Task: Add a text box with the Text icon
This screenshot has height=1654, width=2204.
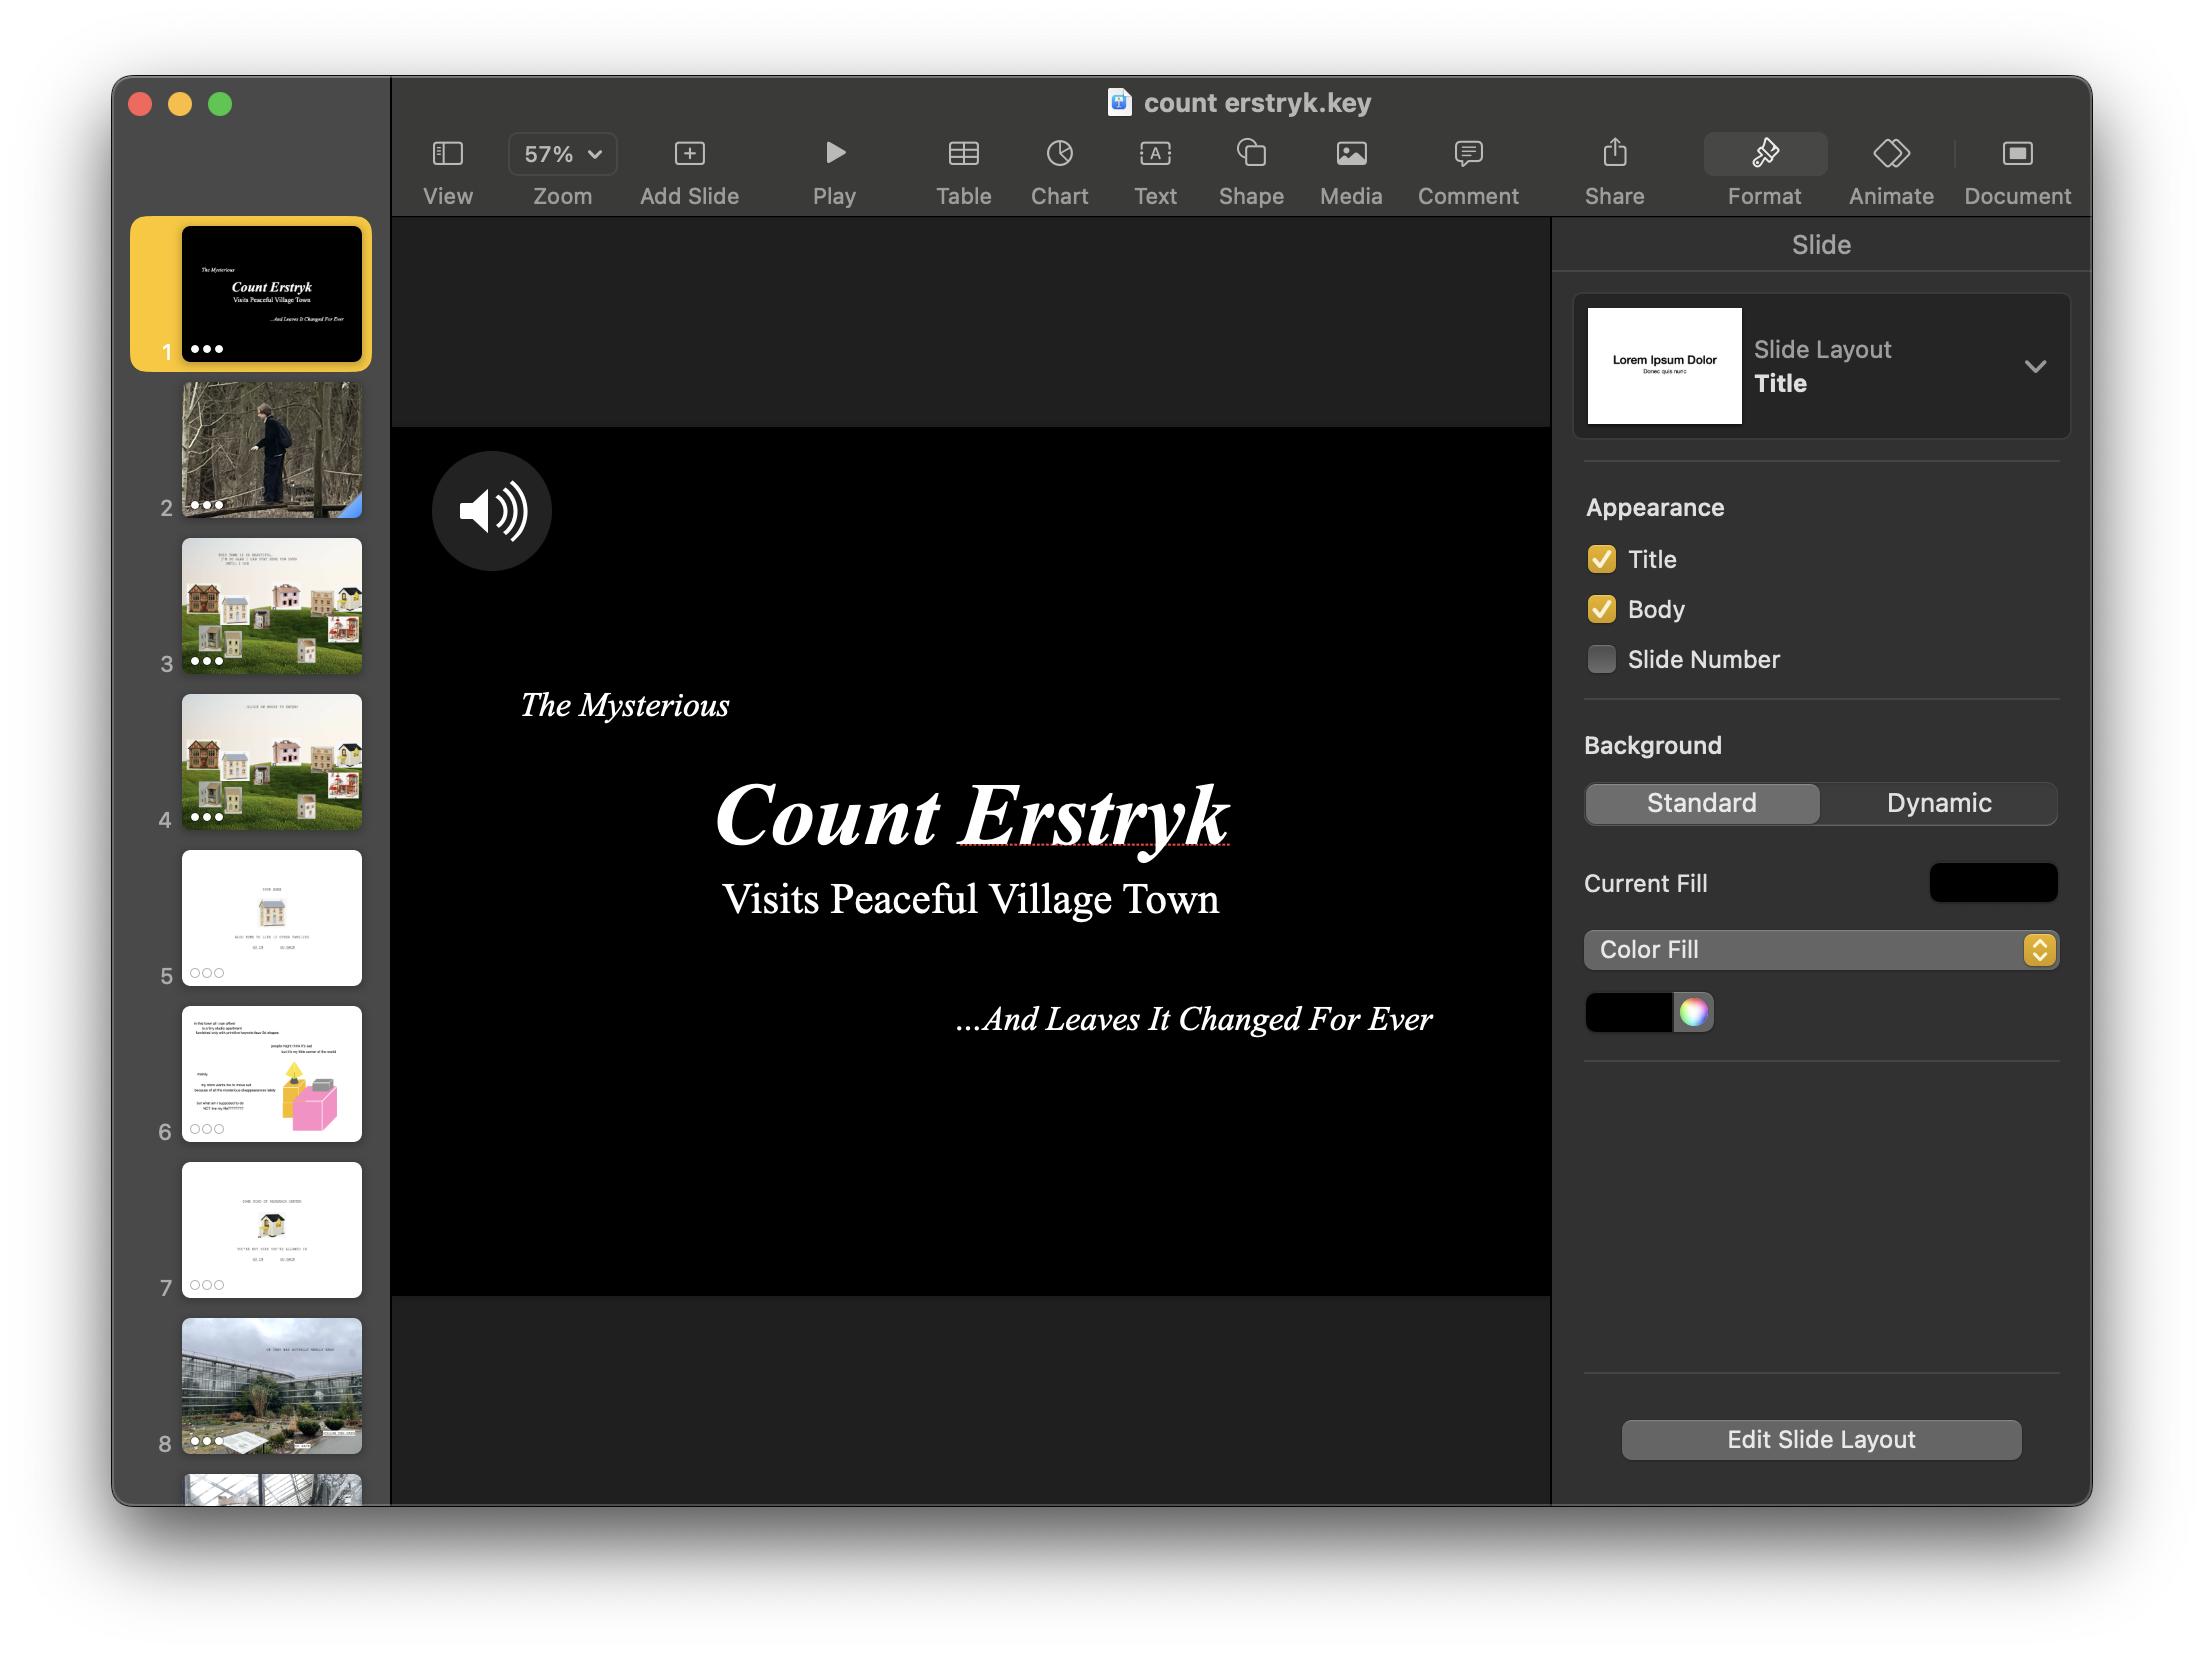Action: (1155, 154)
